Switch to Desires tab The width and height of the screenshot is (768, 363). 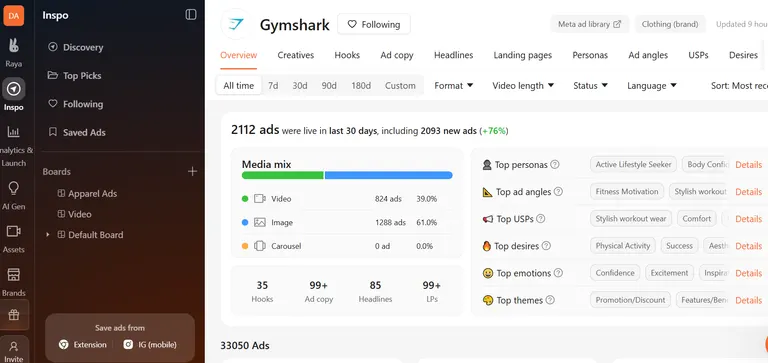pos(743,55)
